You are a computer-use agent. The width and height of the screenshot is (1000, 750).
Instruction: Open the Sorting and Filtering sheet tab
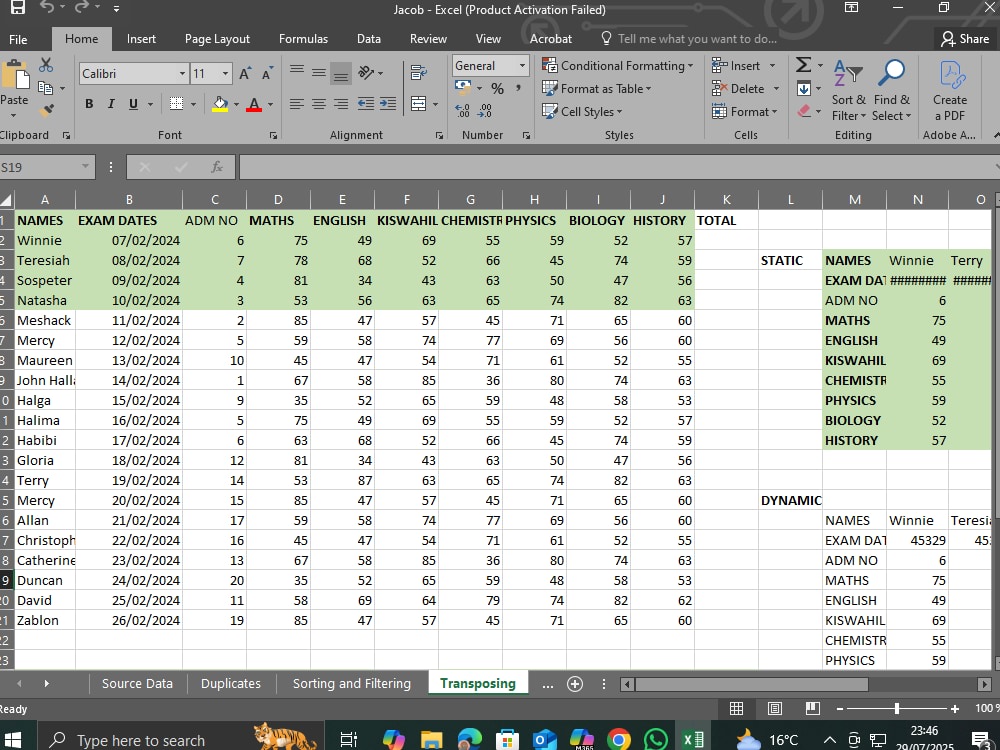(x=351, y=683)
